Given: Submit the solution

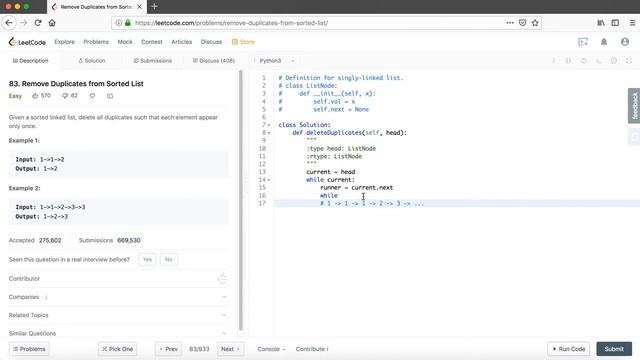Looking at the screenshot, I should coord(614,349).
